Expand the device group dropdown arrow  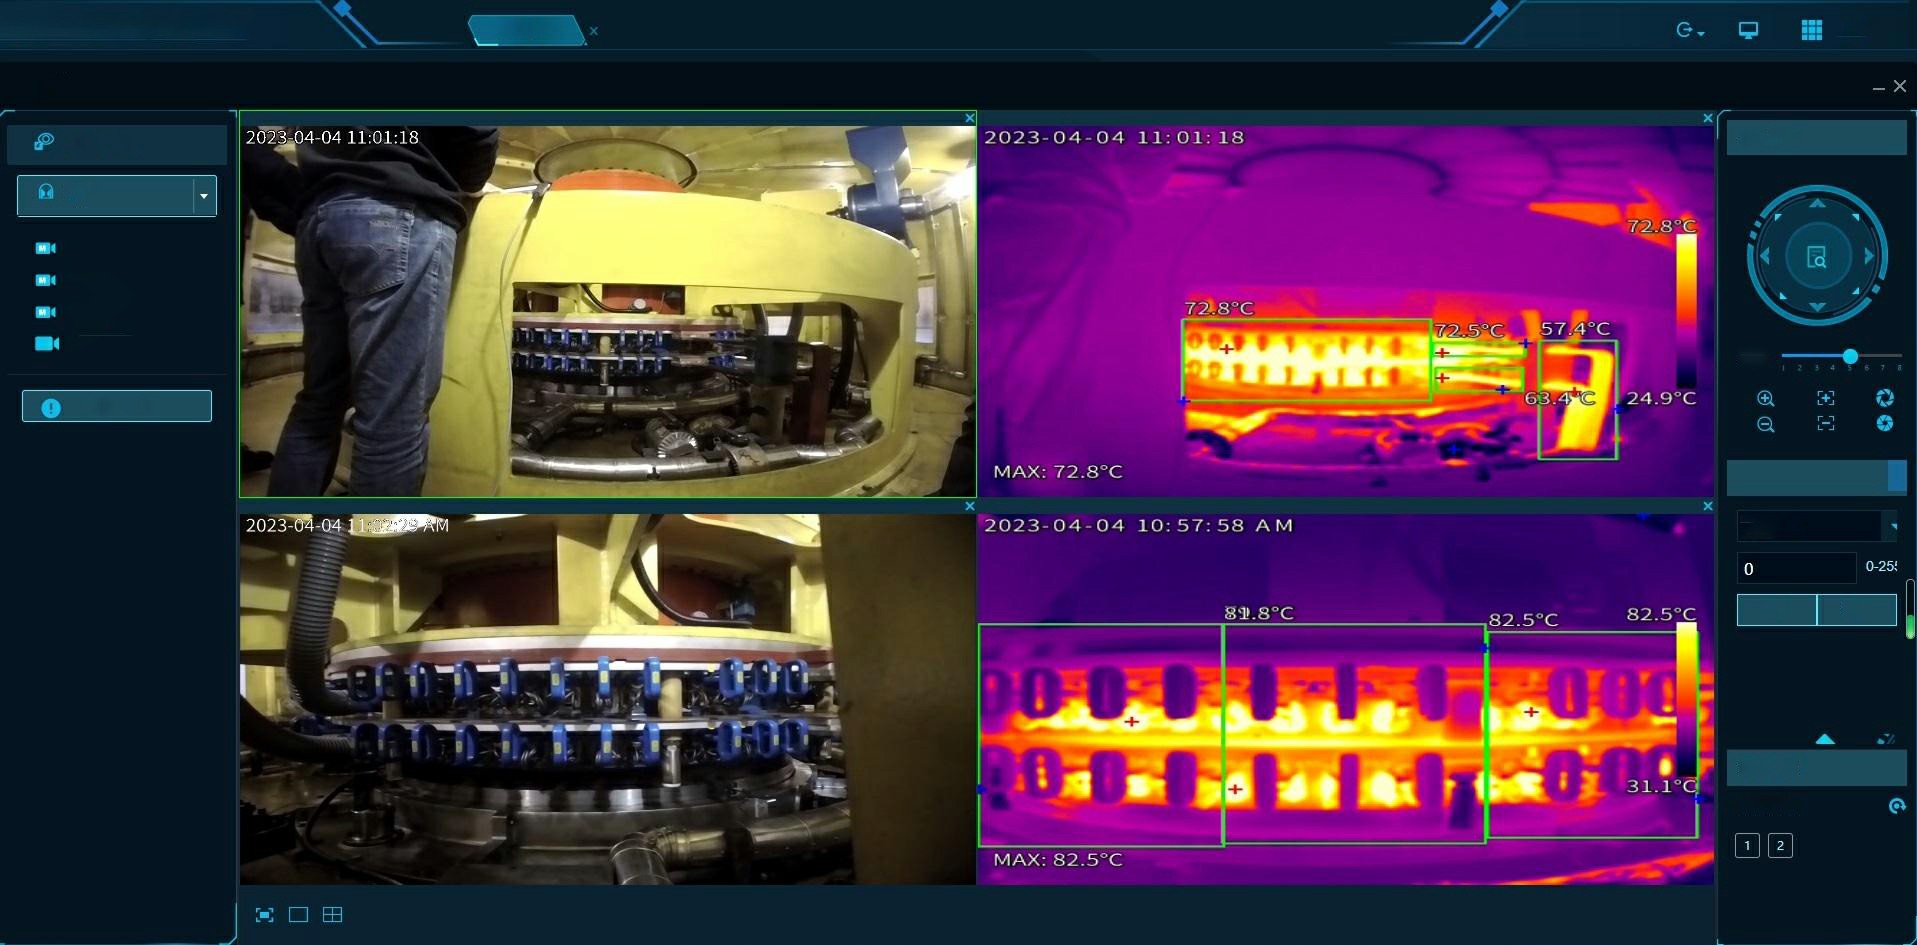tap(204, 196)
